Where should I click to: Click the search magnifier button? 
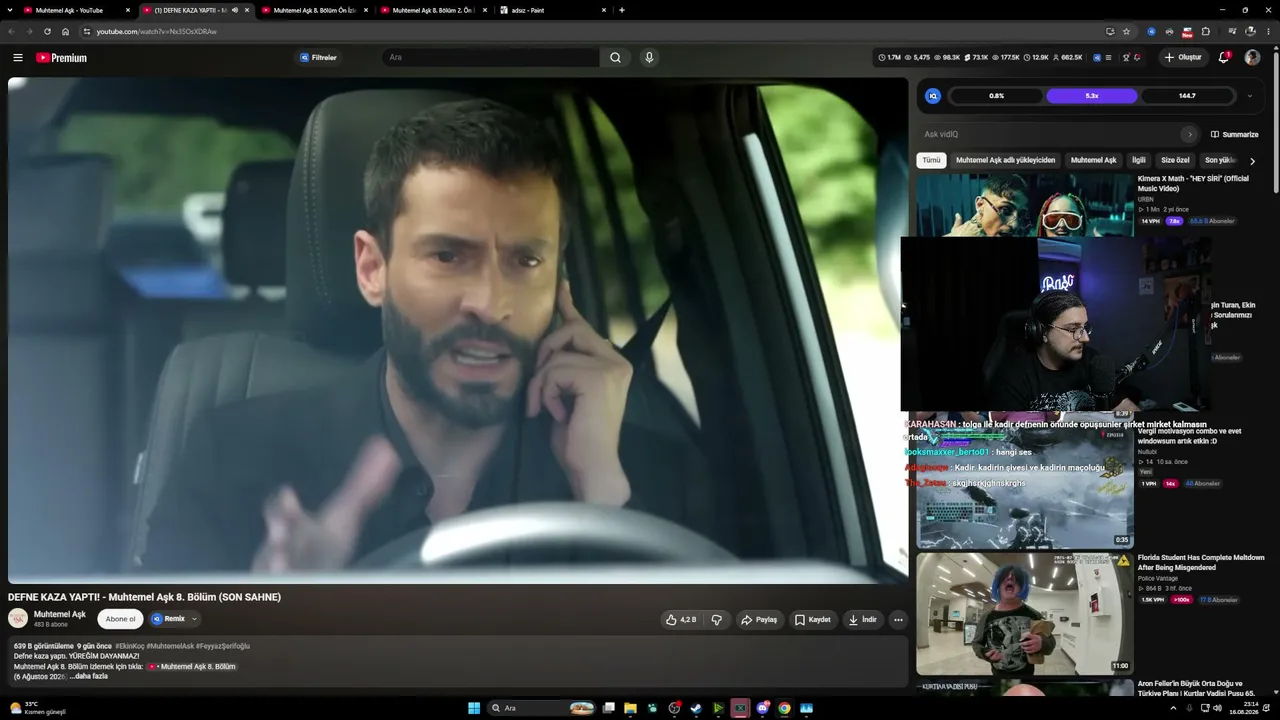click(615, 58)
